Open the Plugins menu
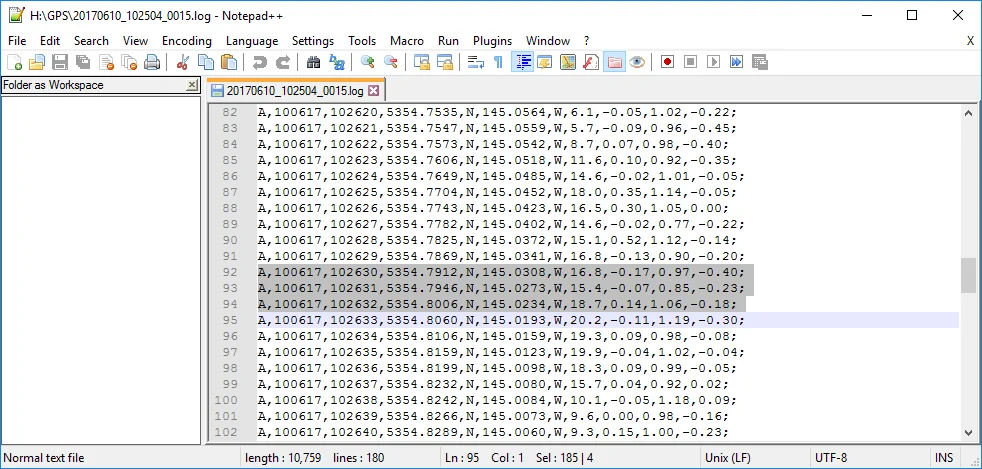The width and height of the screenshot is (982, 469). coord(492,41)
